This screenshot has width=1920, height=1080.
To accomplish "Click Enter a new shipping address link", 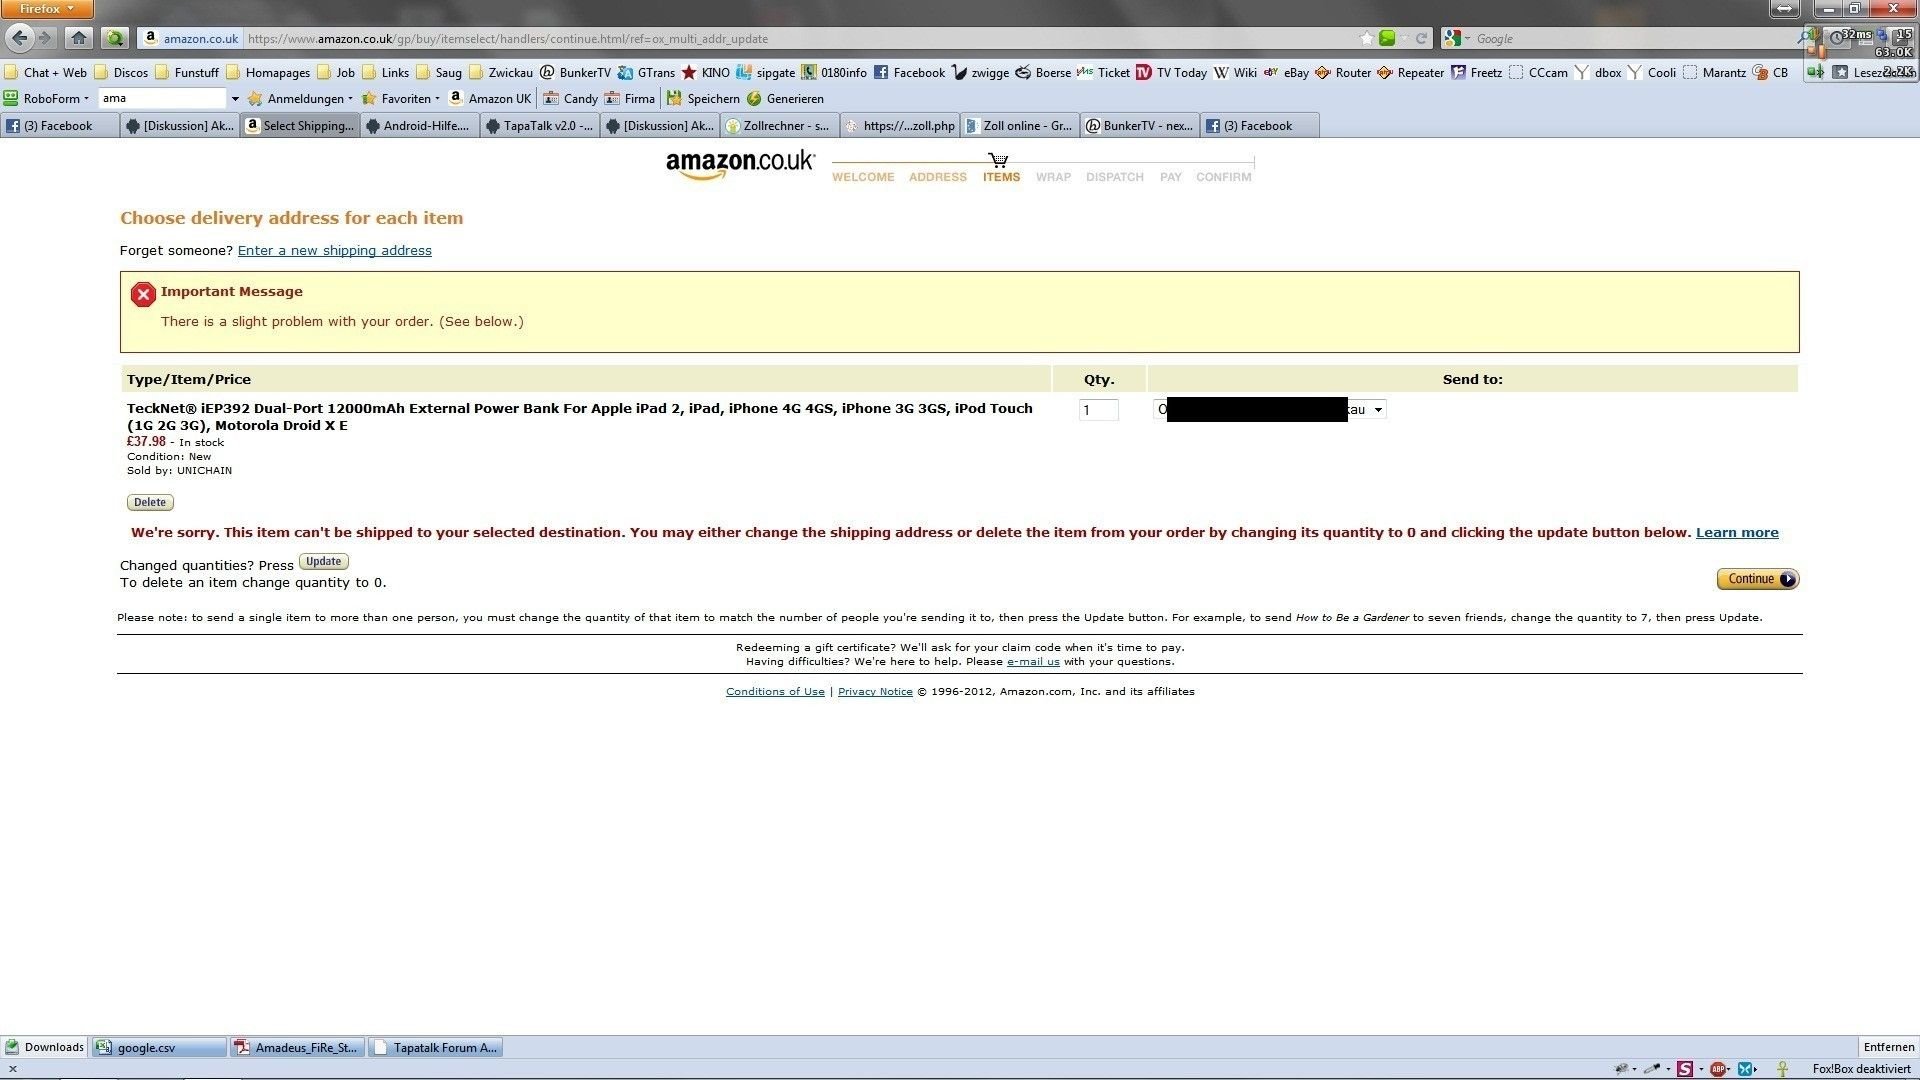I will pos(334,250).
